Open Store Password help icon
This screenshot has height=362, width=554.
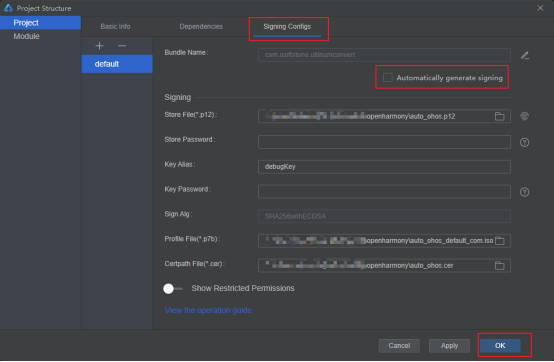524,143
